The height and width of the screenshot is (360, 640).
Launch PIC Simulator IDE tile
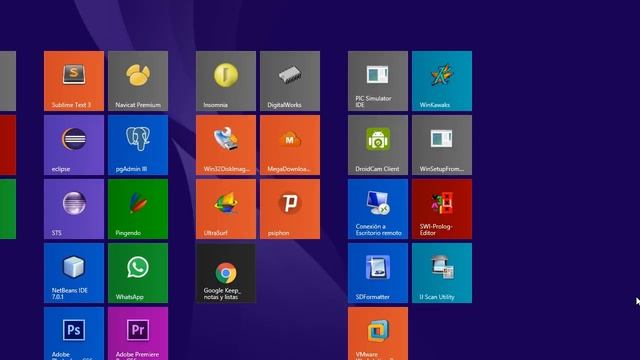(378, 81)
